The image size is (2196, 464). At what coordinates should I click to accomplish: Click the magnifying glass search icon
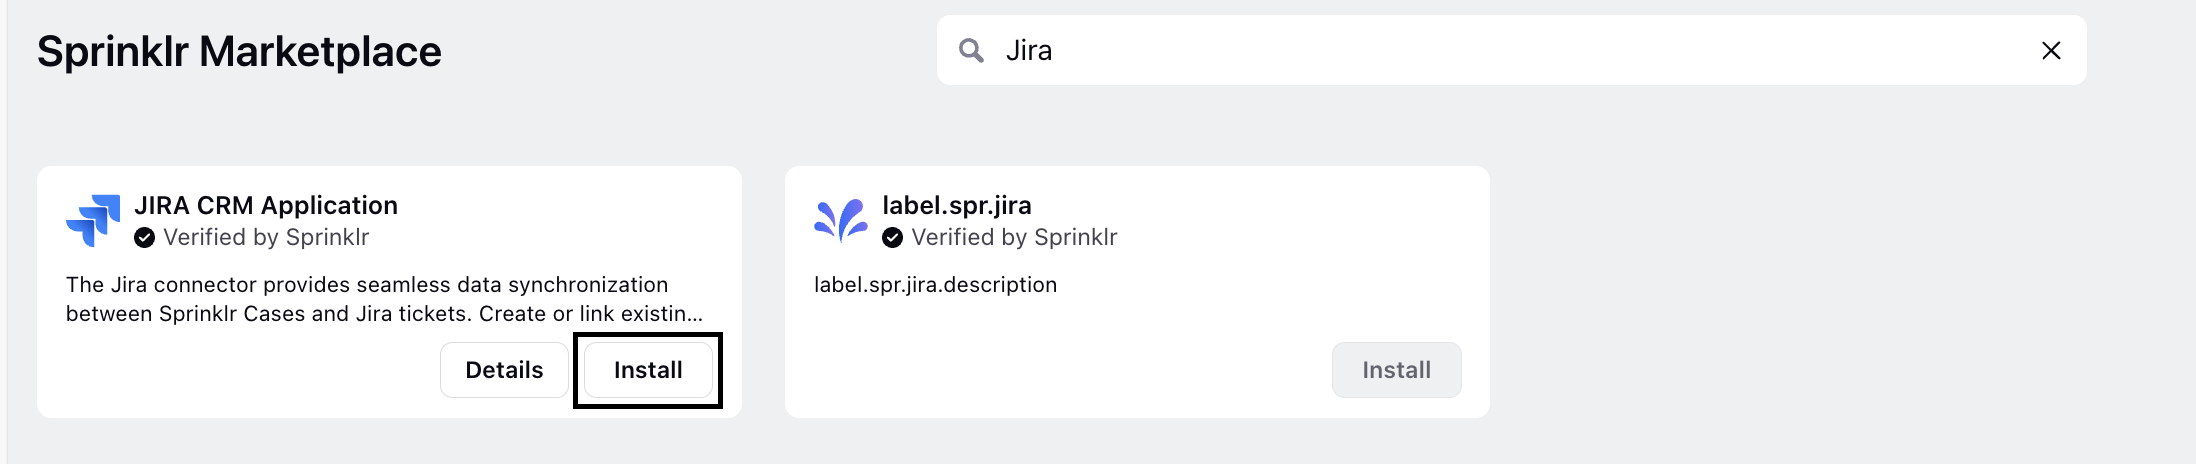971,50
